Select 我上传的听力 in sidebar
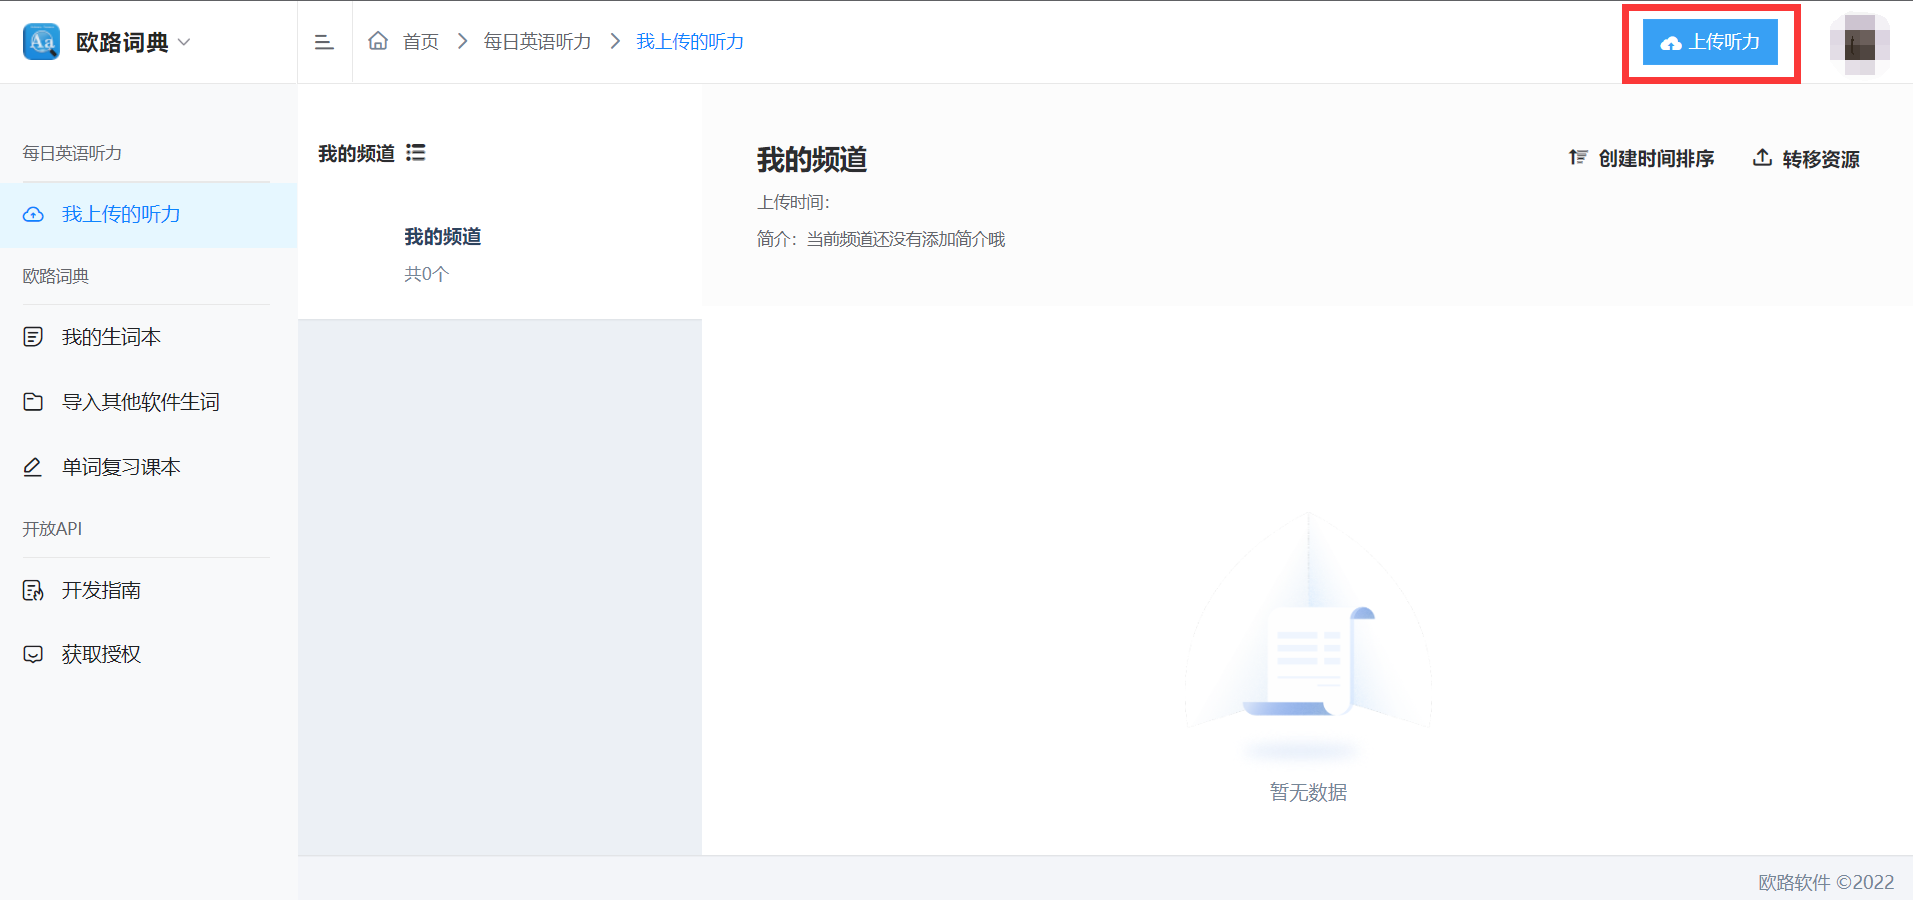Image resolution: width=1913 pixels, height=900 pixels. pos(121,214)
